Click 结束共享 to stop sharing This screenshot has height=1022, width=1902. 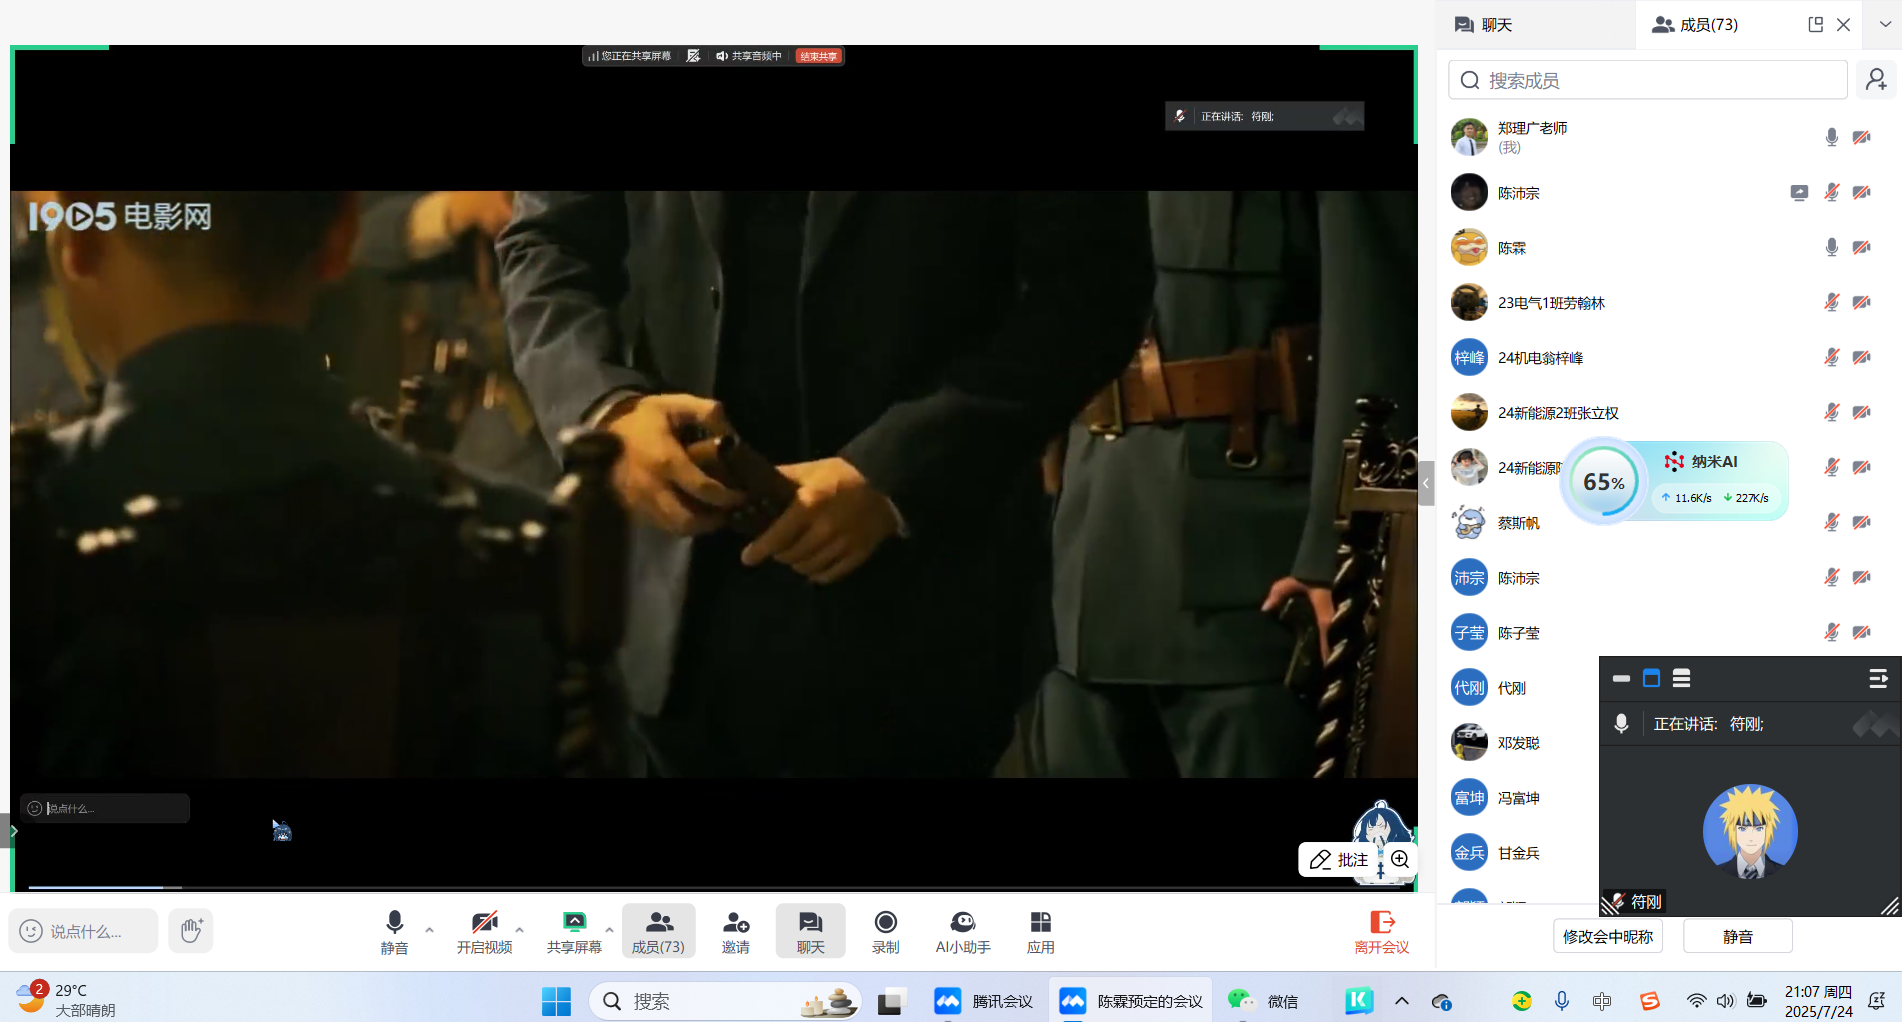(x=818, y=57)
